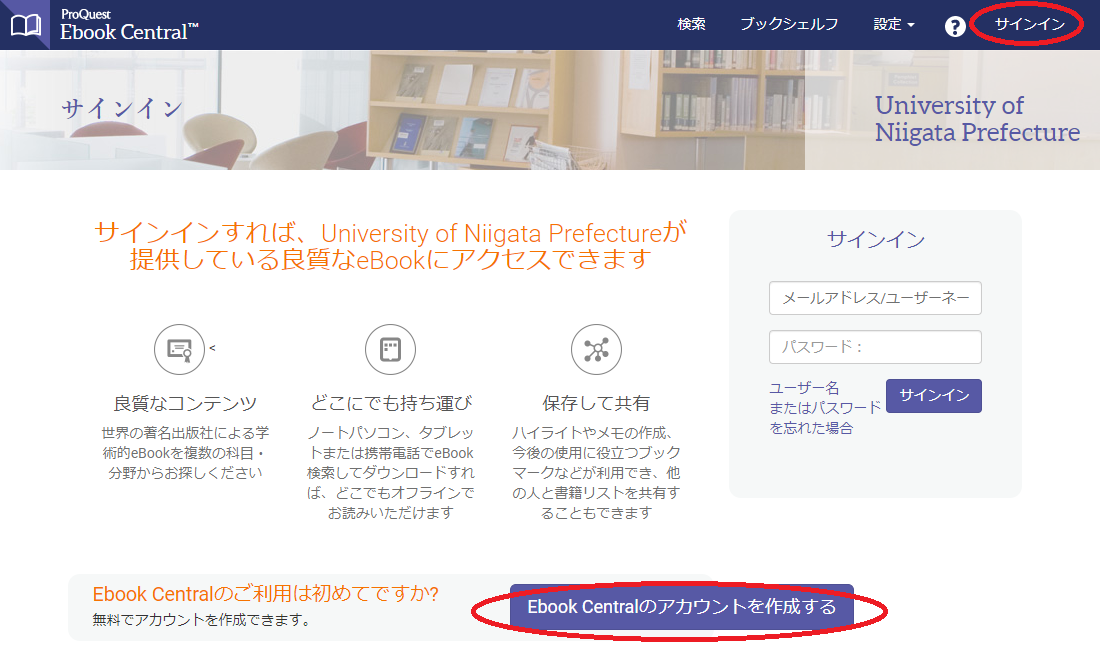This screenshot has height=652, width=1100.
Task: Click the take-anywhere ebook device icon
Action: point(390,350)
